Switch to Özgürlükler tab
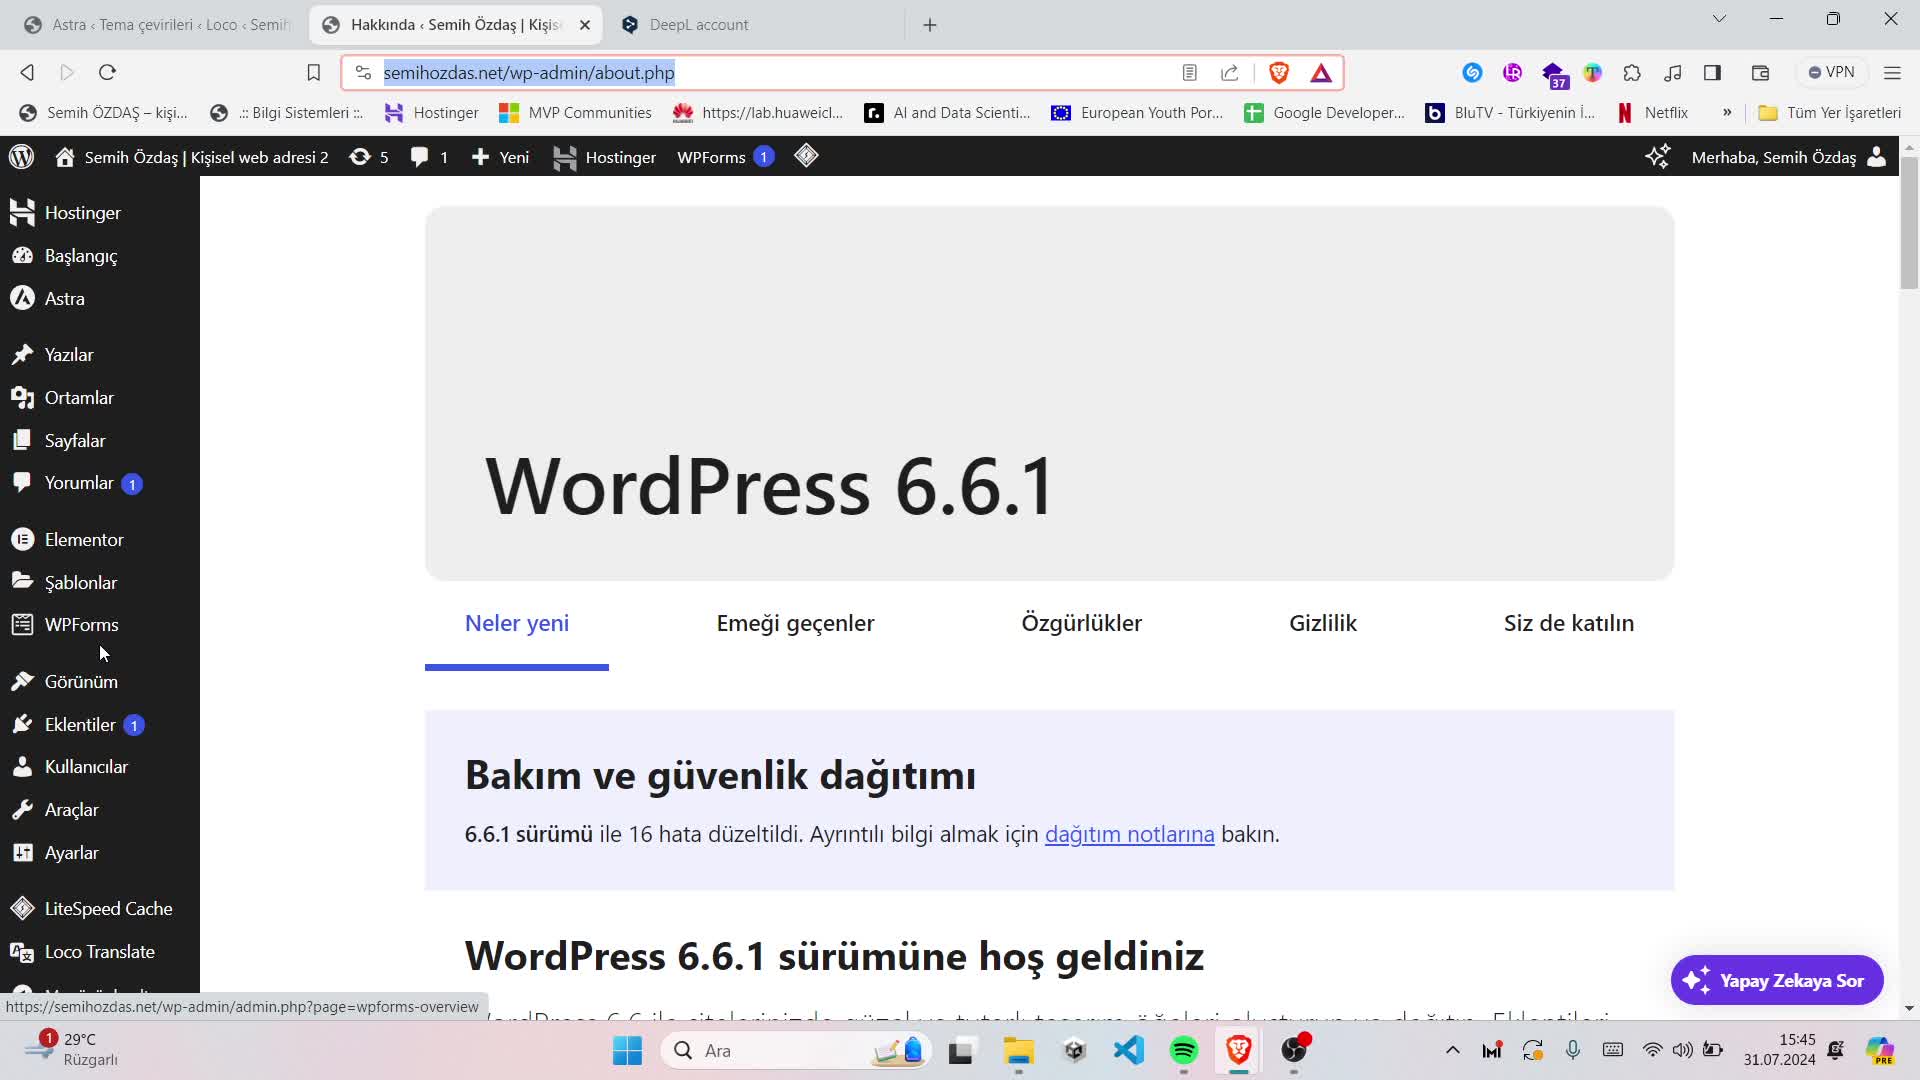The image size is (1920, 1080). point(1081,623)
